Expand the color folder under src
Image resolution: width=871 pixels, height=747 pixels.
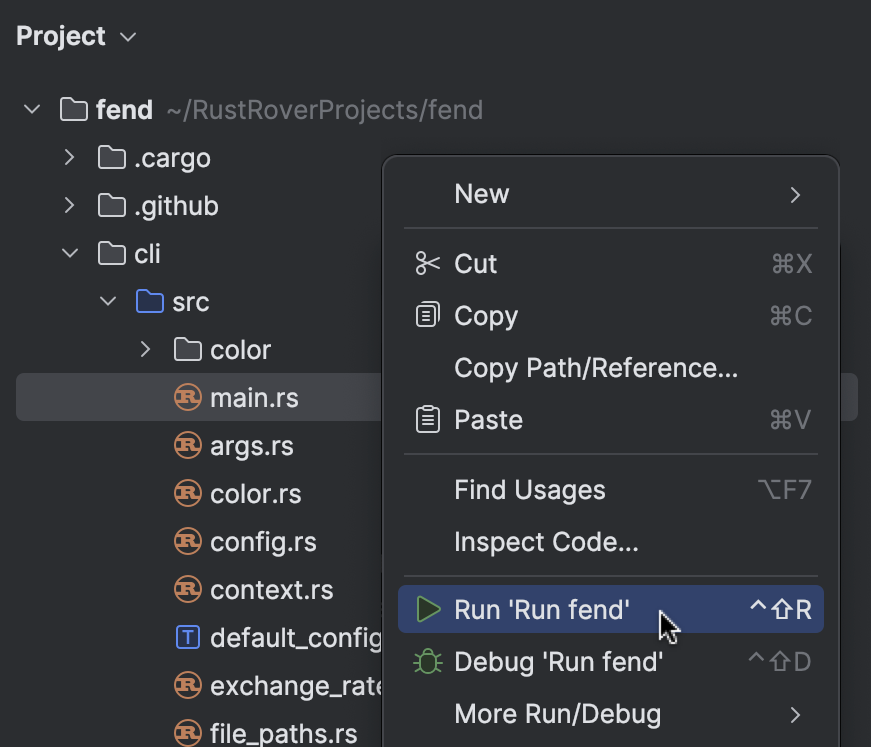point(145,349)
